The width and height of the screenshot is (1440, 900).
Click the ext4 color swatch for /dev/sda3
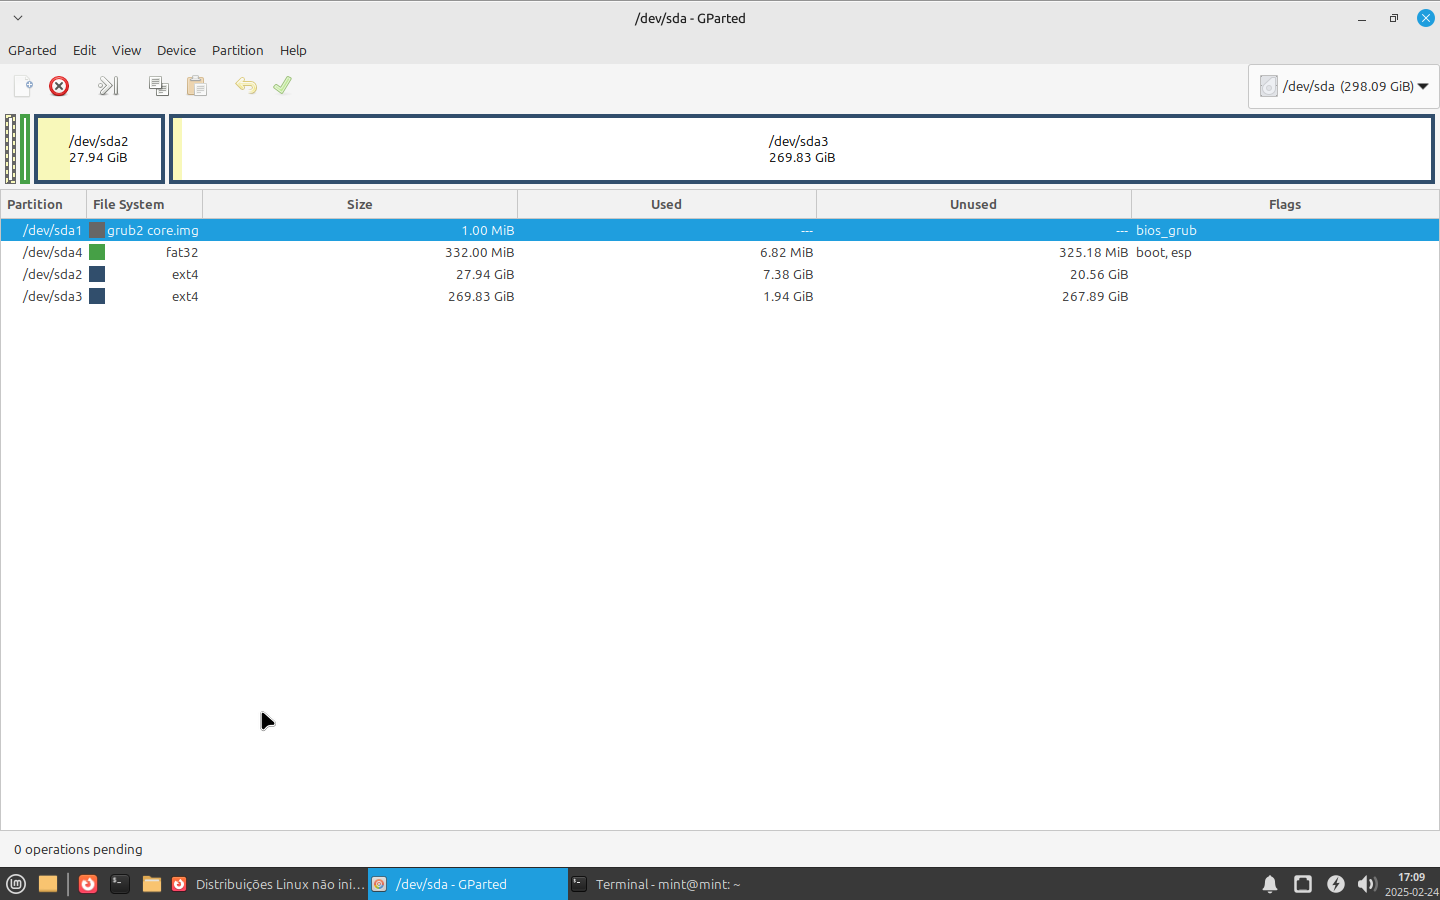tap(97, 296)
